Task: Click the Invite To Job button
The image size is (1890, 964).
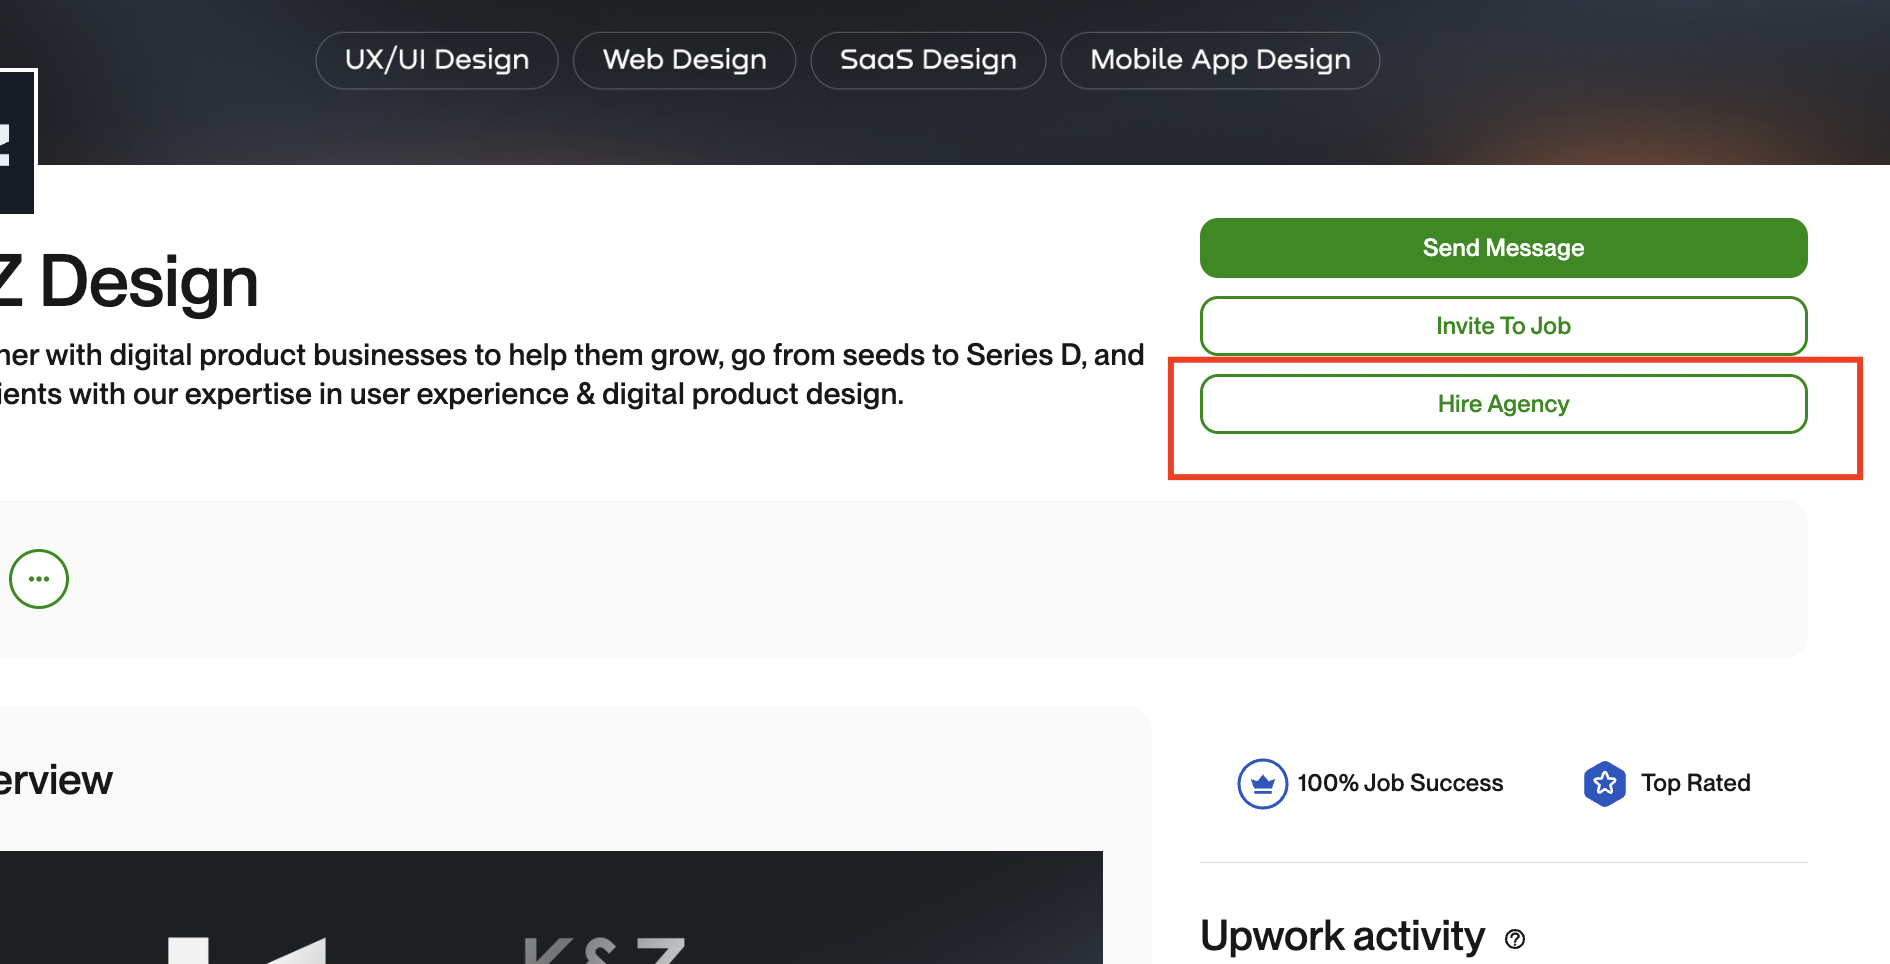Action: [x=1503, y=326]
